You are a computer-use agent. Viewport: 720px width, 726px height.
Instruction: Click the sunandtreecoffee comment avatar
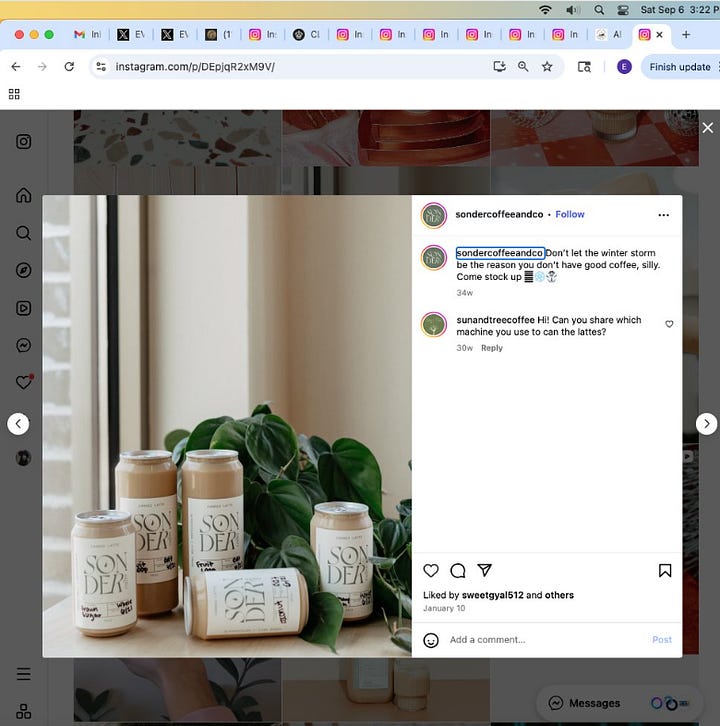pyautogui.click(x=434, y=325)
